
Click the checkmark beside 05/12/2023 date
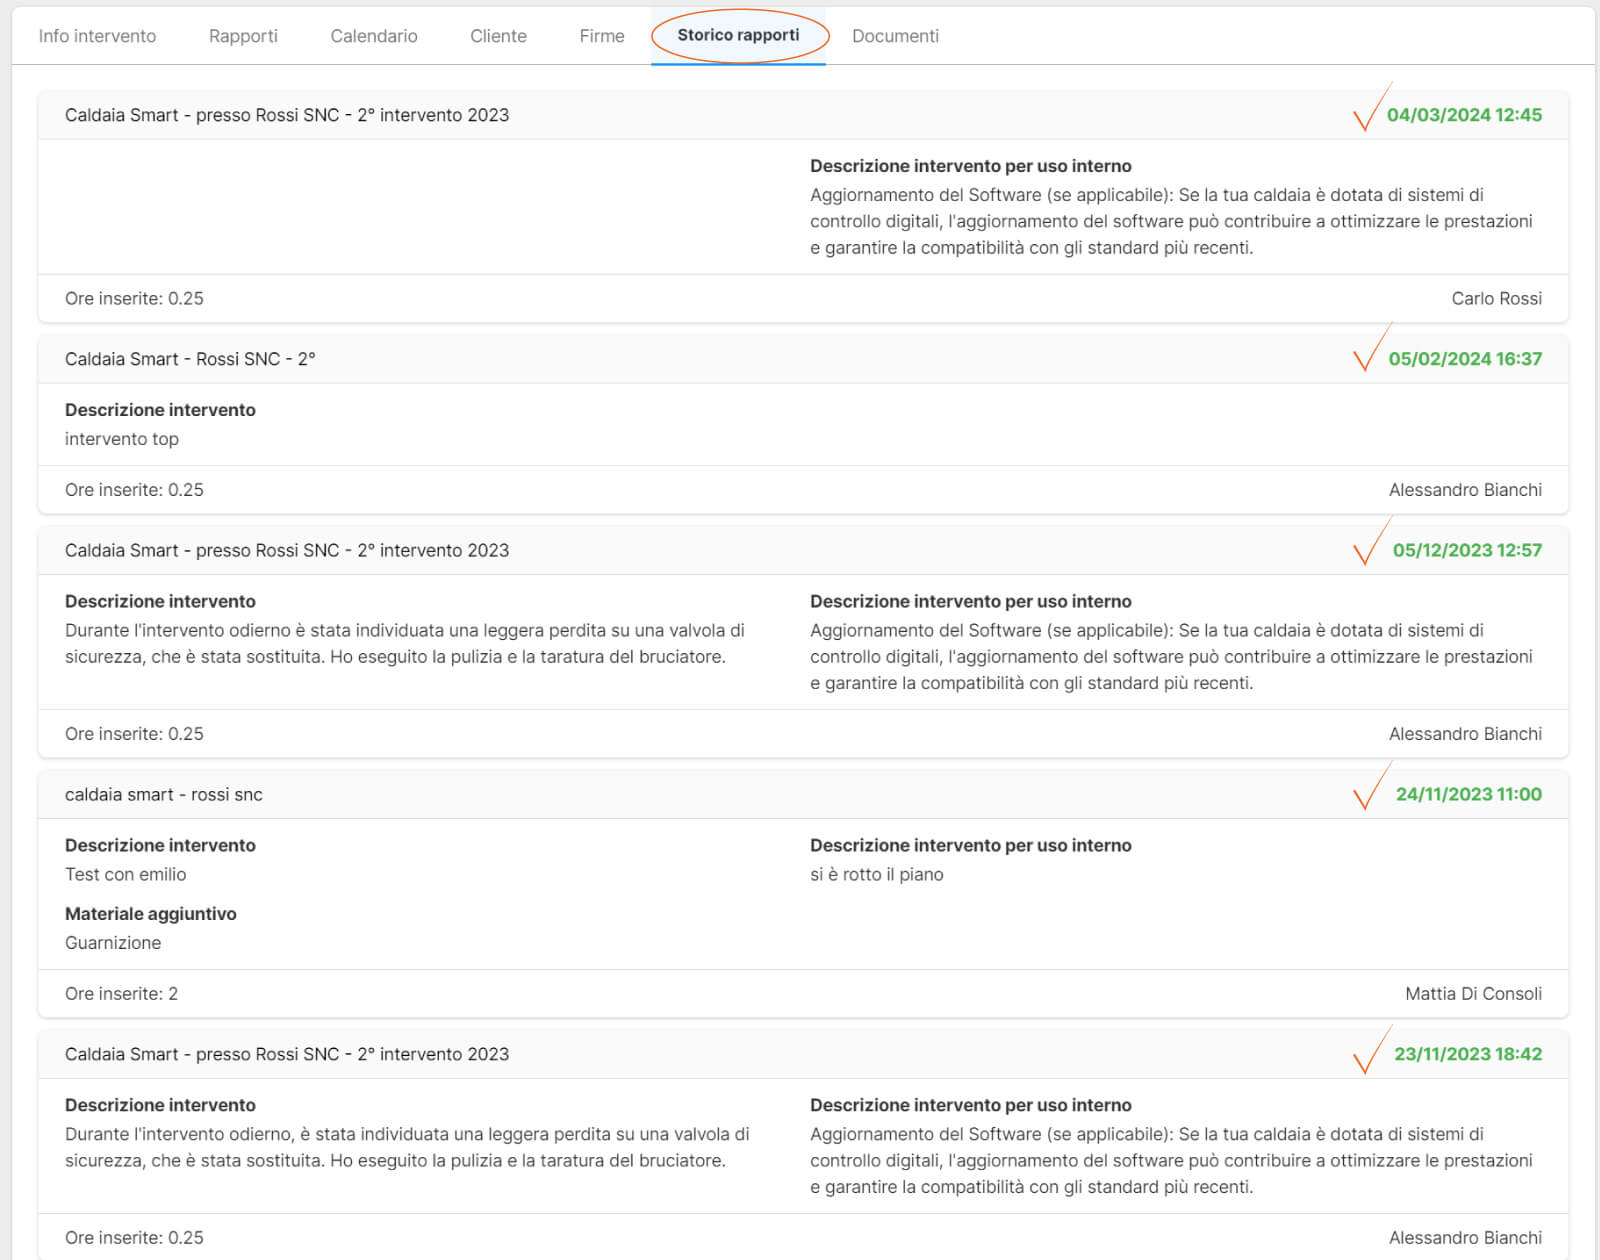coord(1368,544)
